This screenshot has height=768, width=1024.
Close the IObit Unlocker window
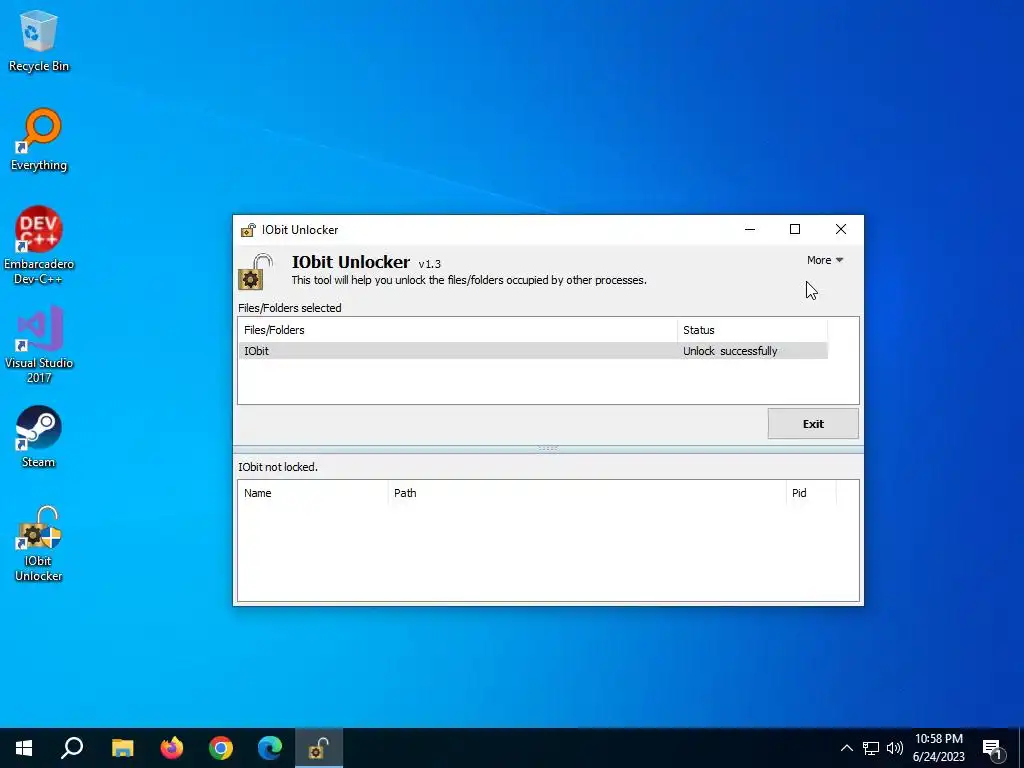840,229
